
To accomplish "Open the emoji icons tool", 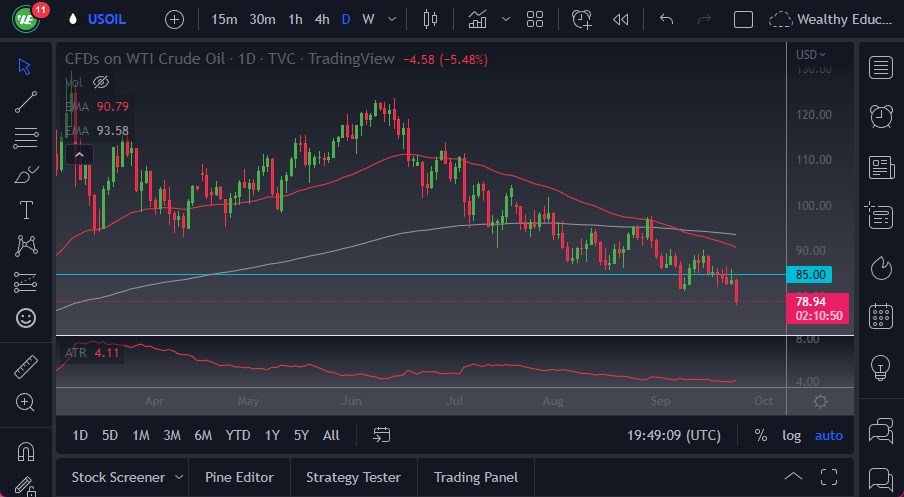I will pos(26,318).
